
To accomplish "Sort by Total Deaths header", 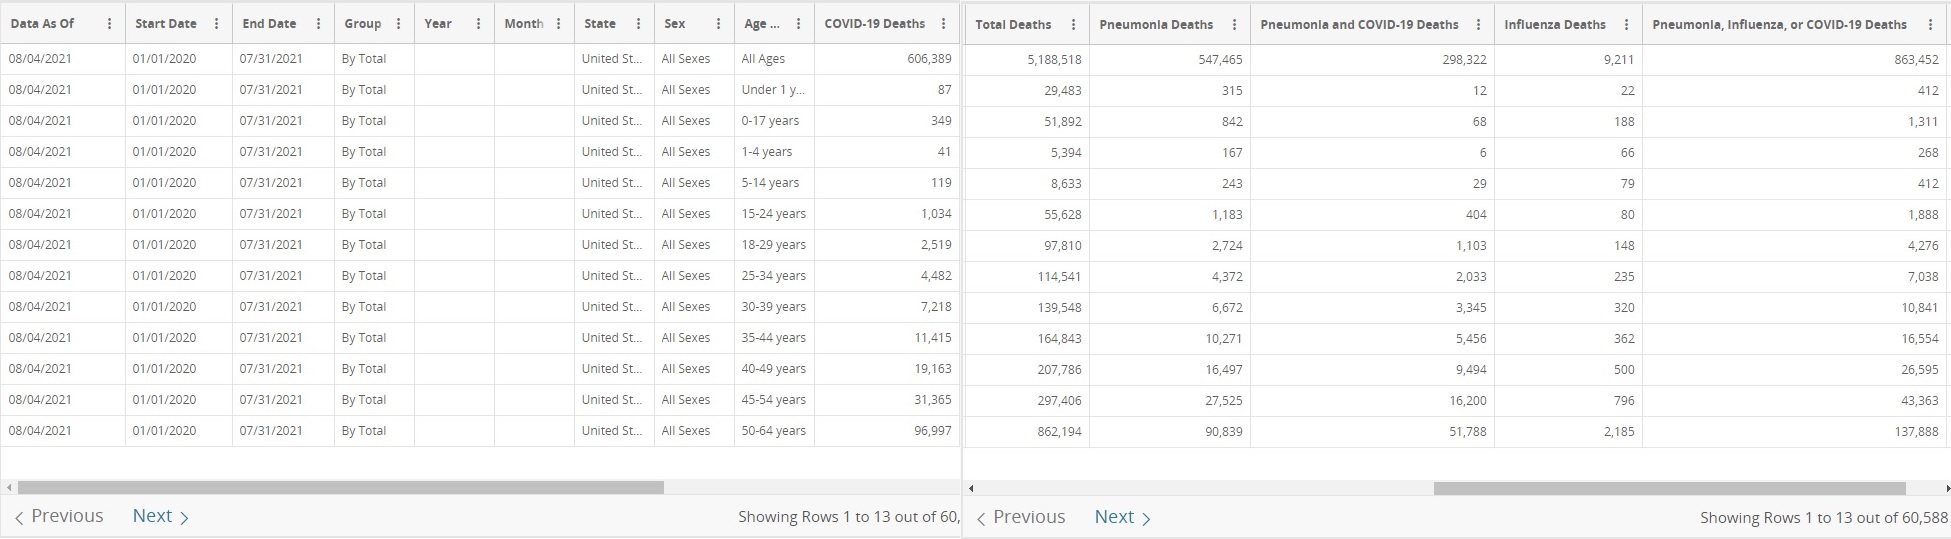I will pos(1013,25).
